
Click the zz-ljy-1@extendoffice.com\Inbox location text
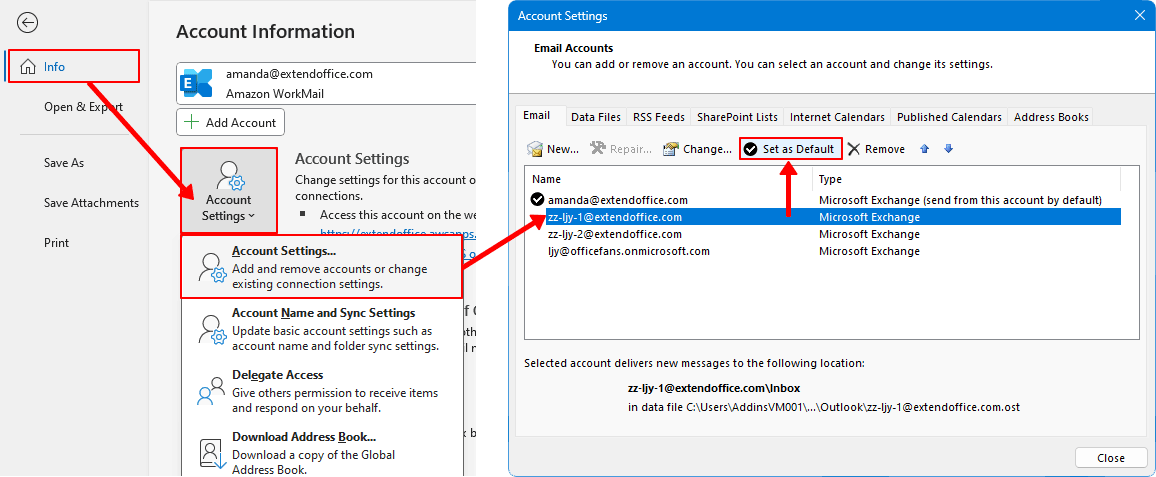click(x=714, y=388)
